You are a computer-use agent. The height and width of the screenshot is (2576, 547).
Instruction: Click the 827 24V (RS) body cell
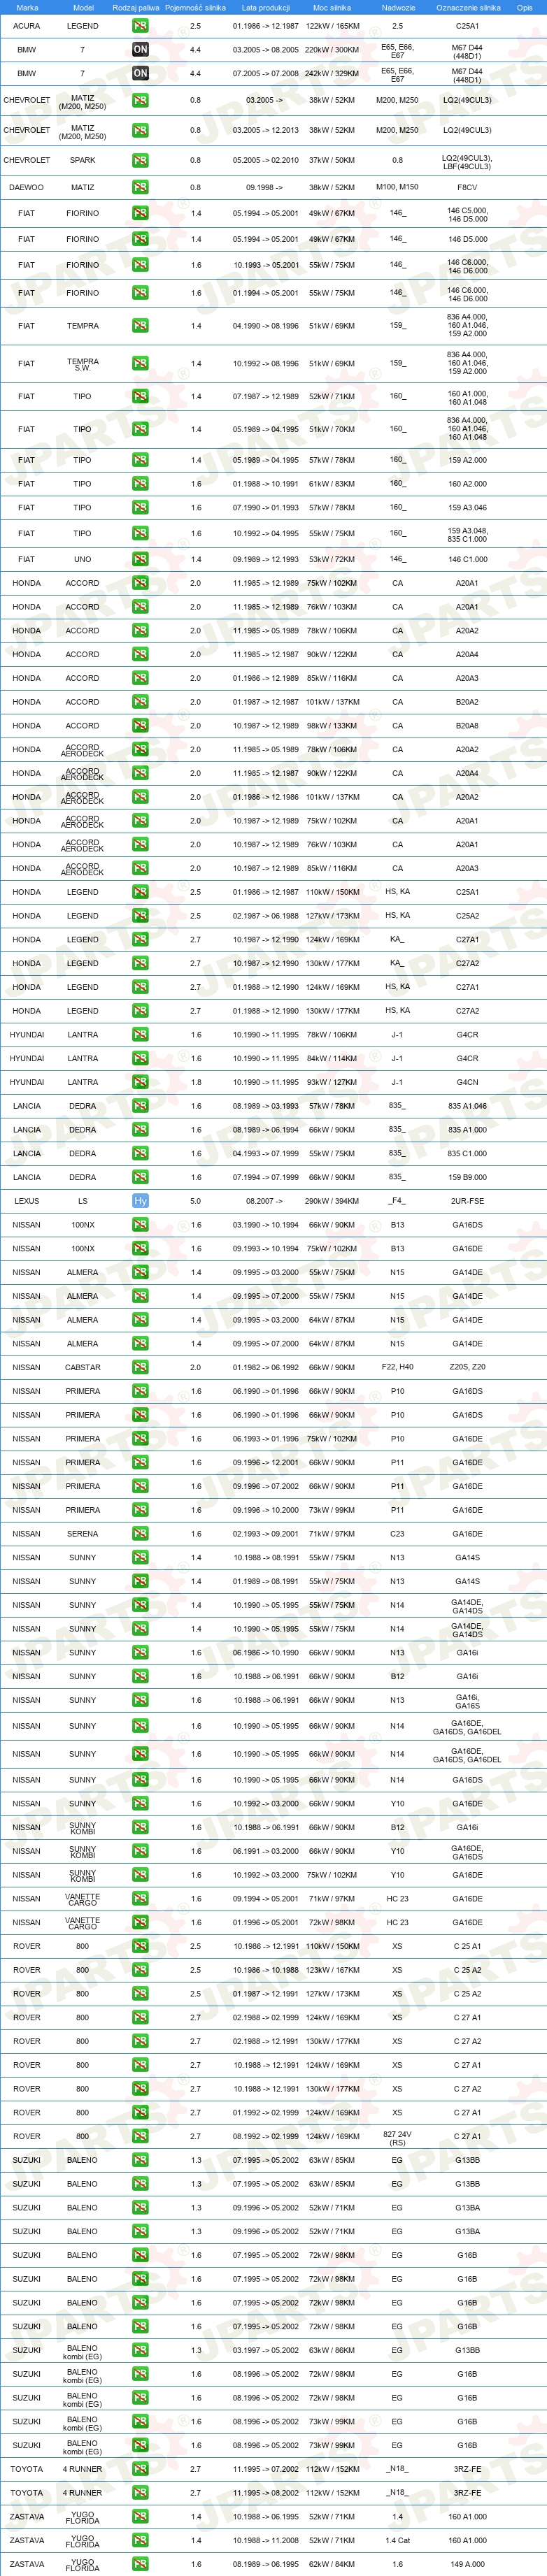click(398, 2137)
